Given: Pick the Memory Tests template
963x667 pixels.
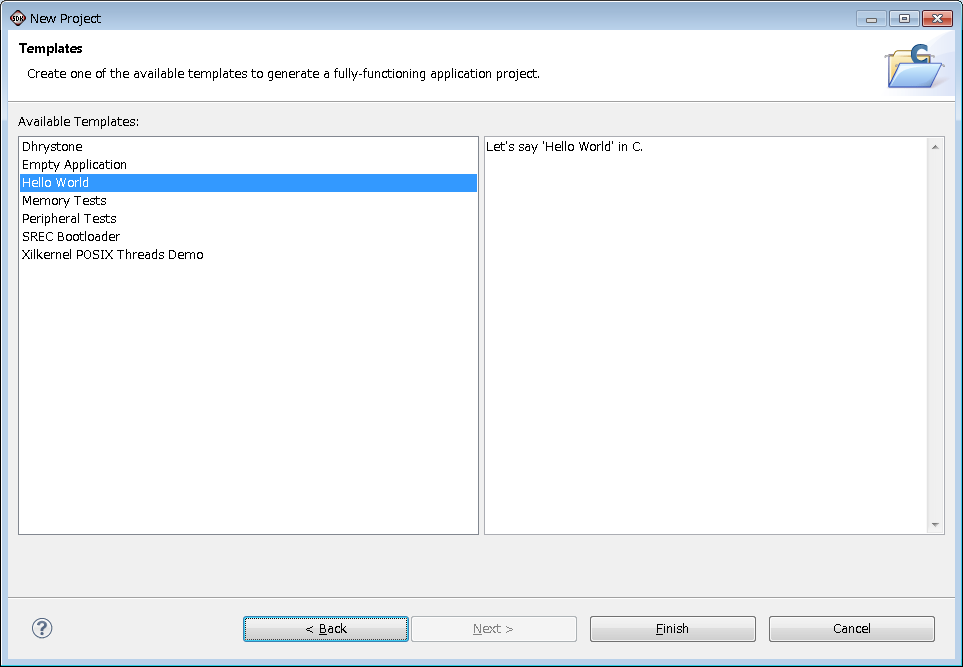Looking at the screenshot, I should coord(64,201).
